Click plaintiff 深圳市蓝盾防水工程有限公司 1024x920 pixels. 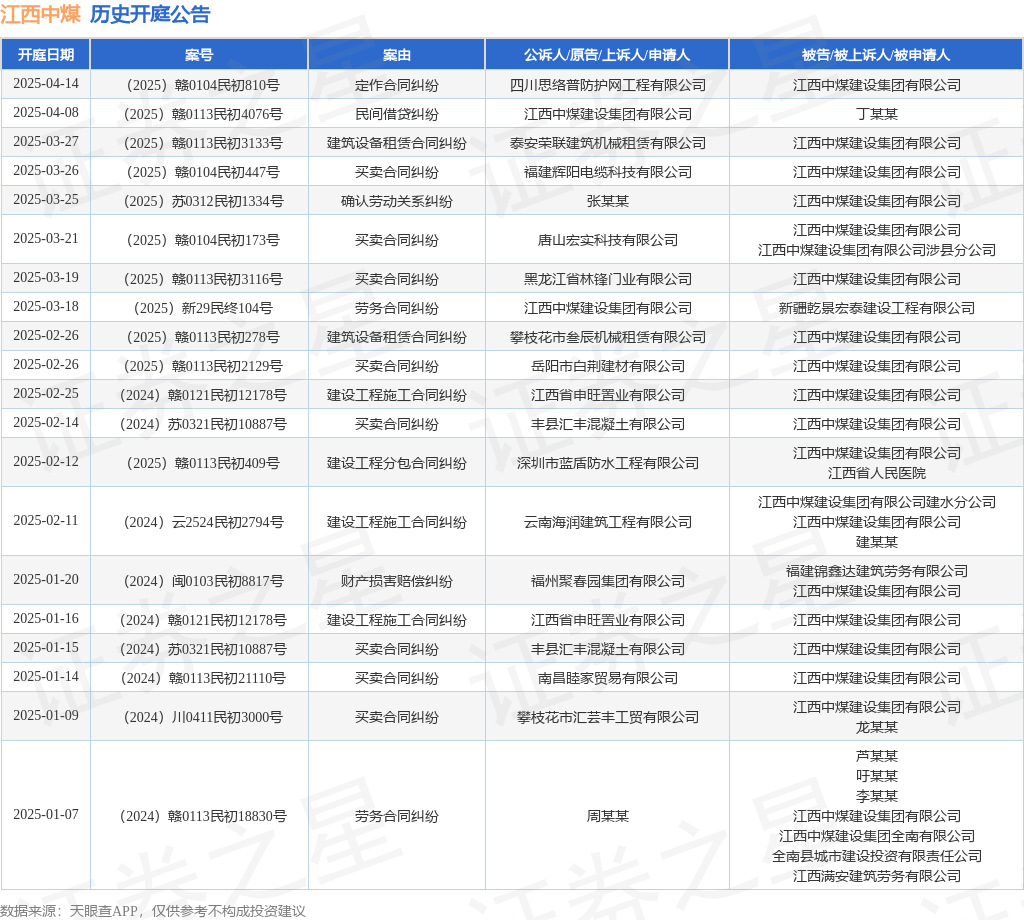click(x=607, y=464)
